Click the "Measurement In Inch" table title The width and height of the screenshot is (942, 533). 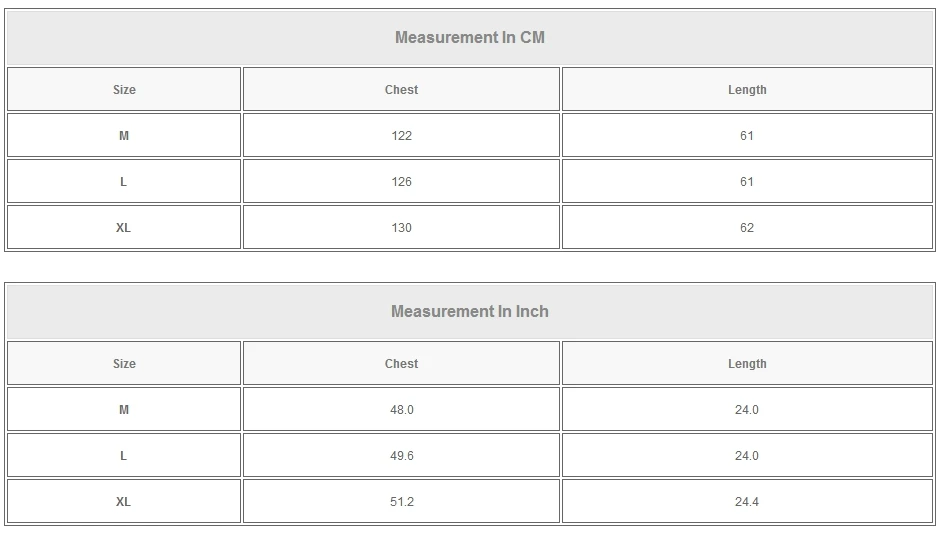pos(470,312)
